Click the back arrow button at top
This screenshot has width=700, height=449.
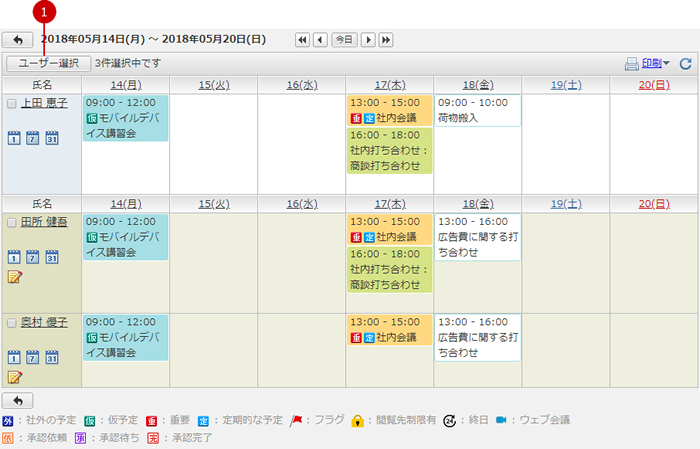[x=18, y=40]
